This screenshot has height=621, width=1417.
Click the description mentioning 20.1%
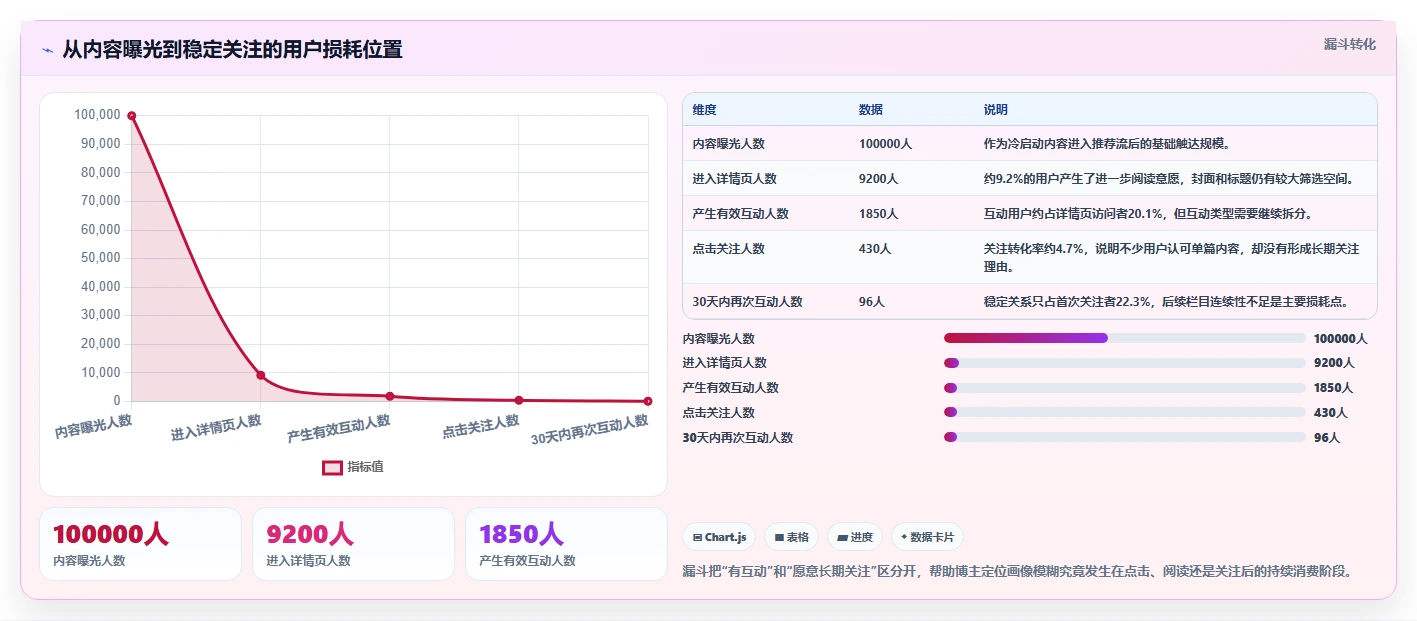pyautogui.click(x=1148, y=214)
